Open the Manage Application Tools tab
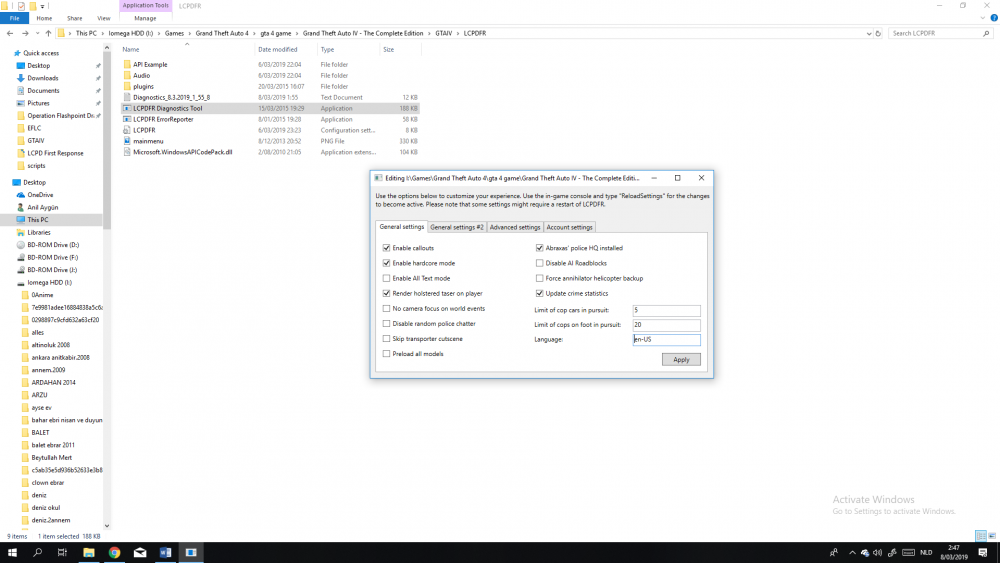This screenshot has height=563, width=1000. click(145, 18)
